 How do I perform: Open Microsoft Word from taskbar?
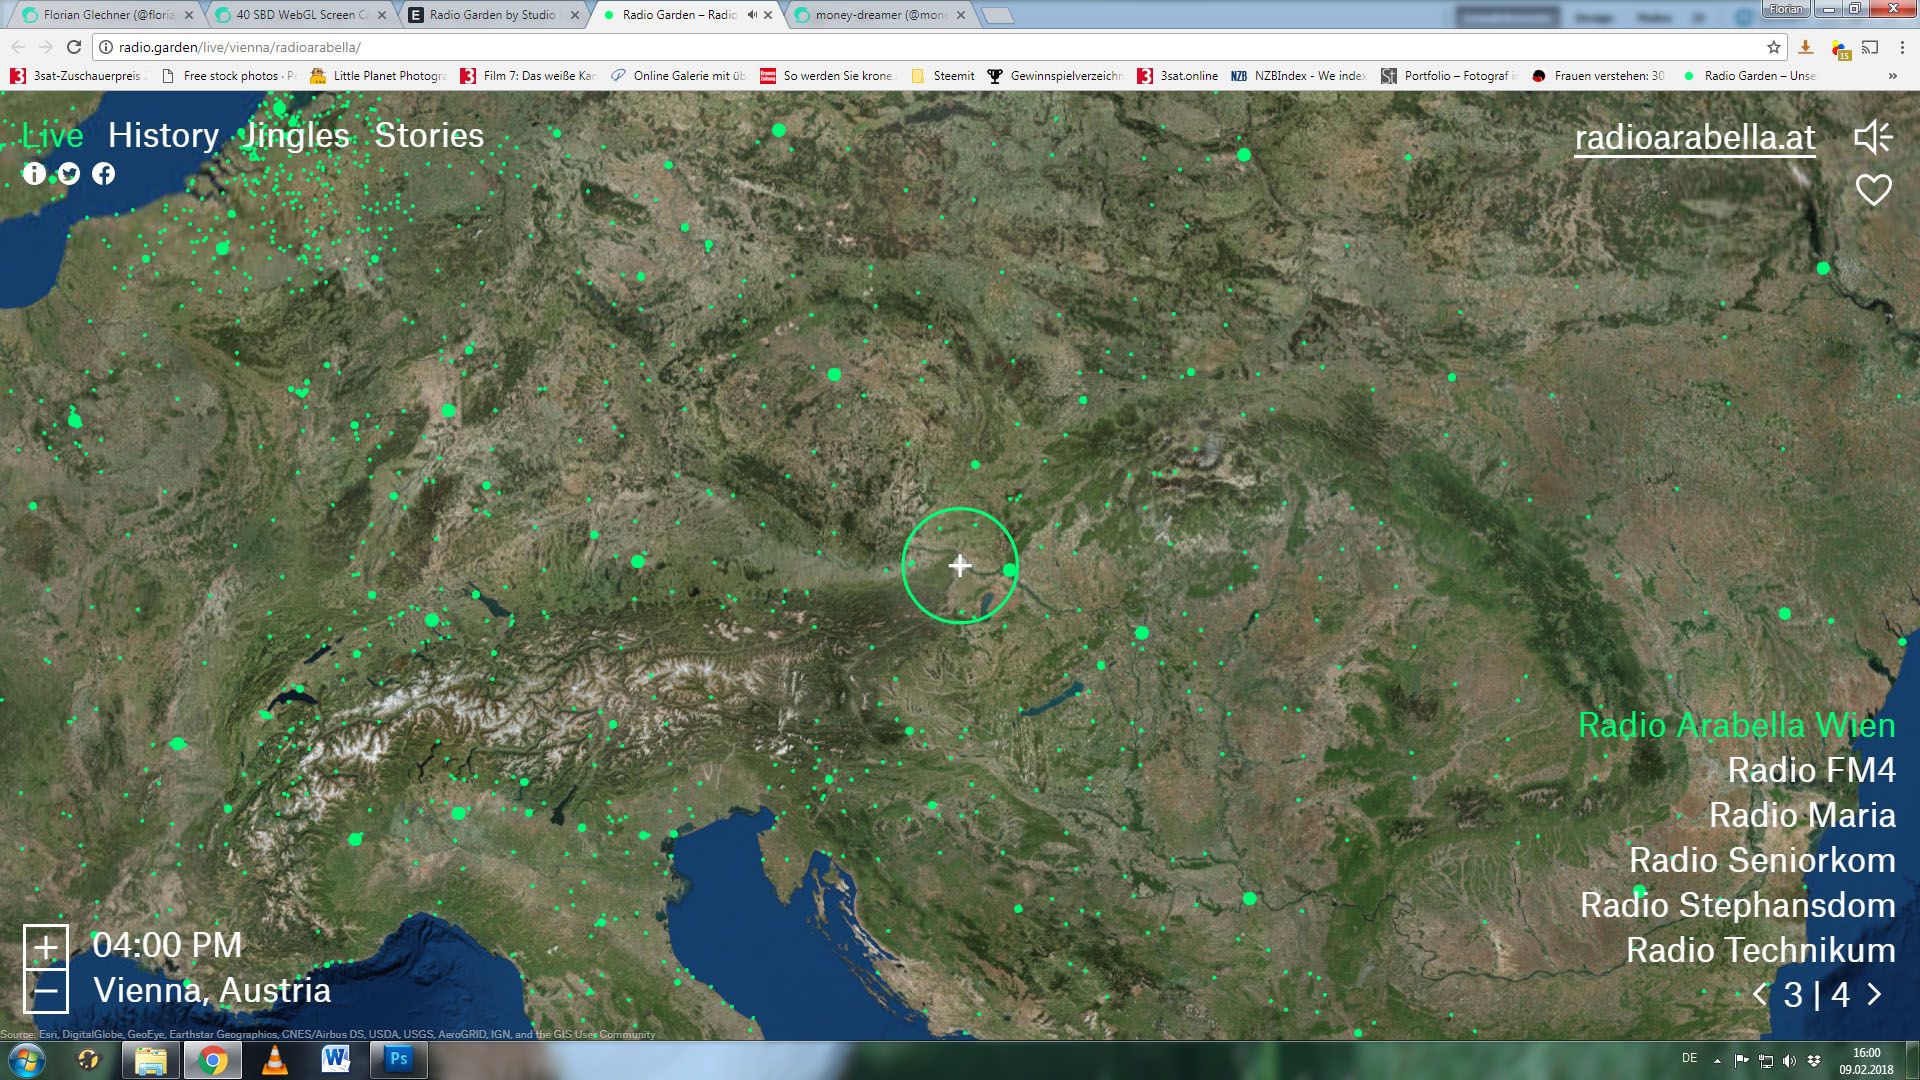(x=336, y=1060)
